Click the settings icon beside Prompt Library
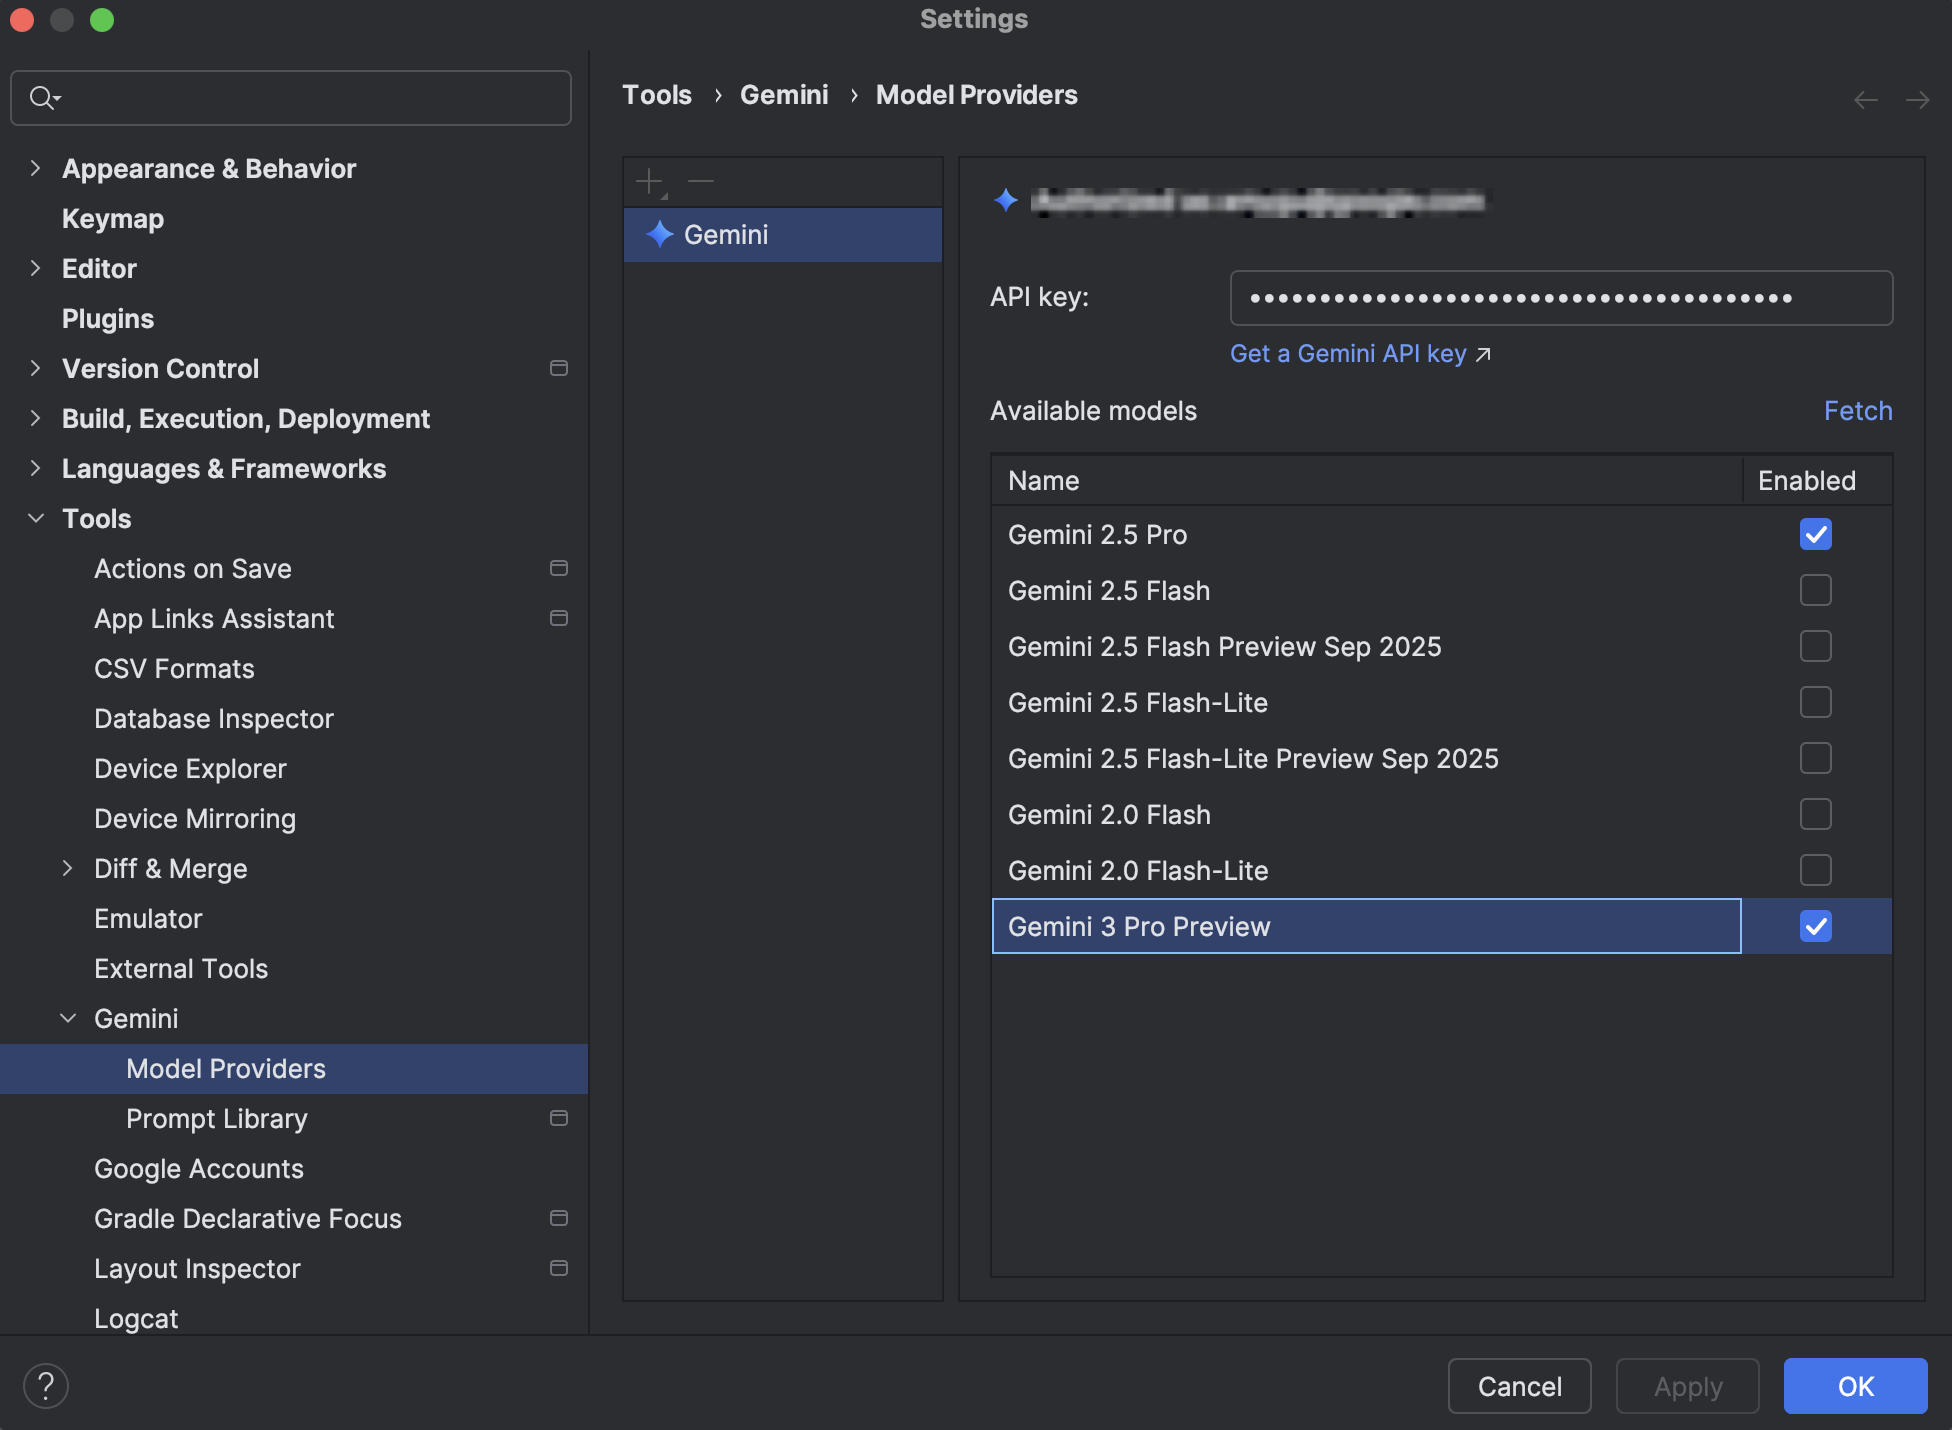 (x=559, y=1119)
